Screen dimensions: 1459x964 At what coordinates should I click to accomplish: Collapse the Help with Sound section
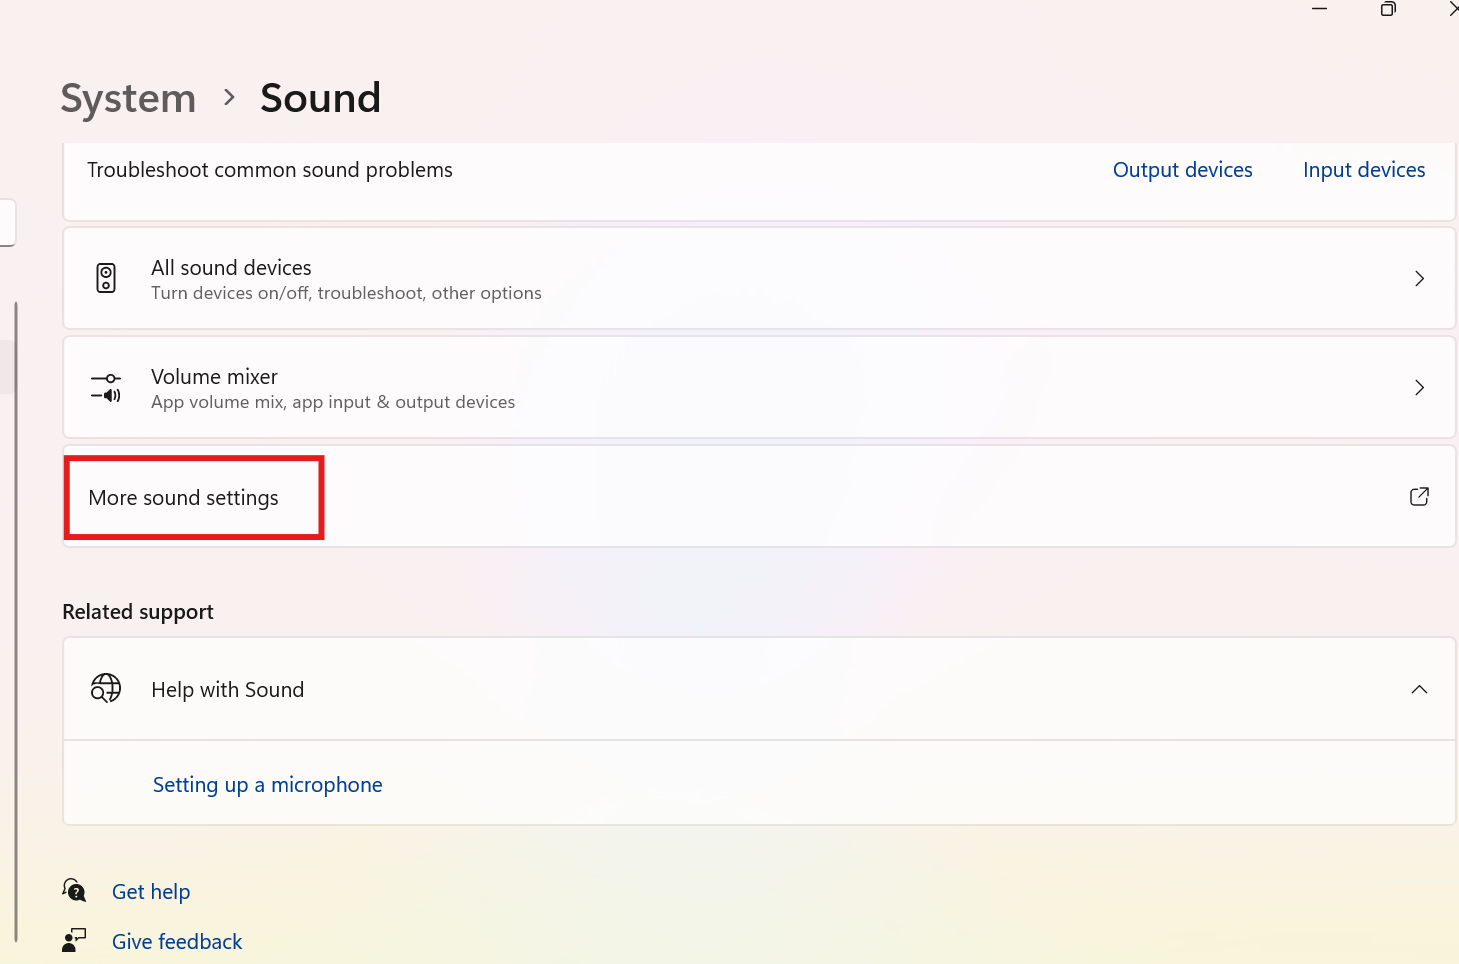(1419, 689)
